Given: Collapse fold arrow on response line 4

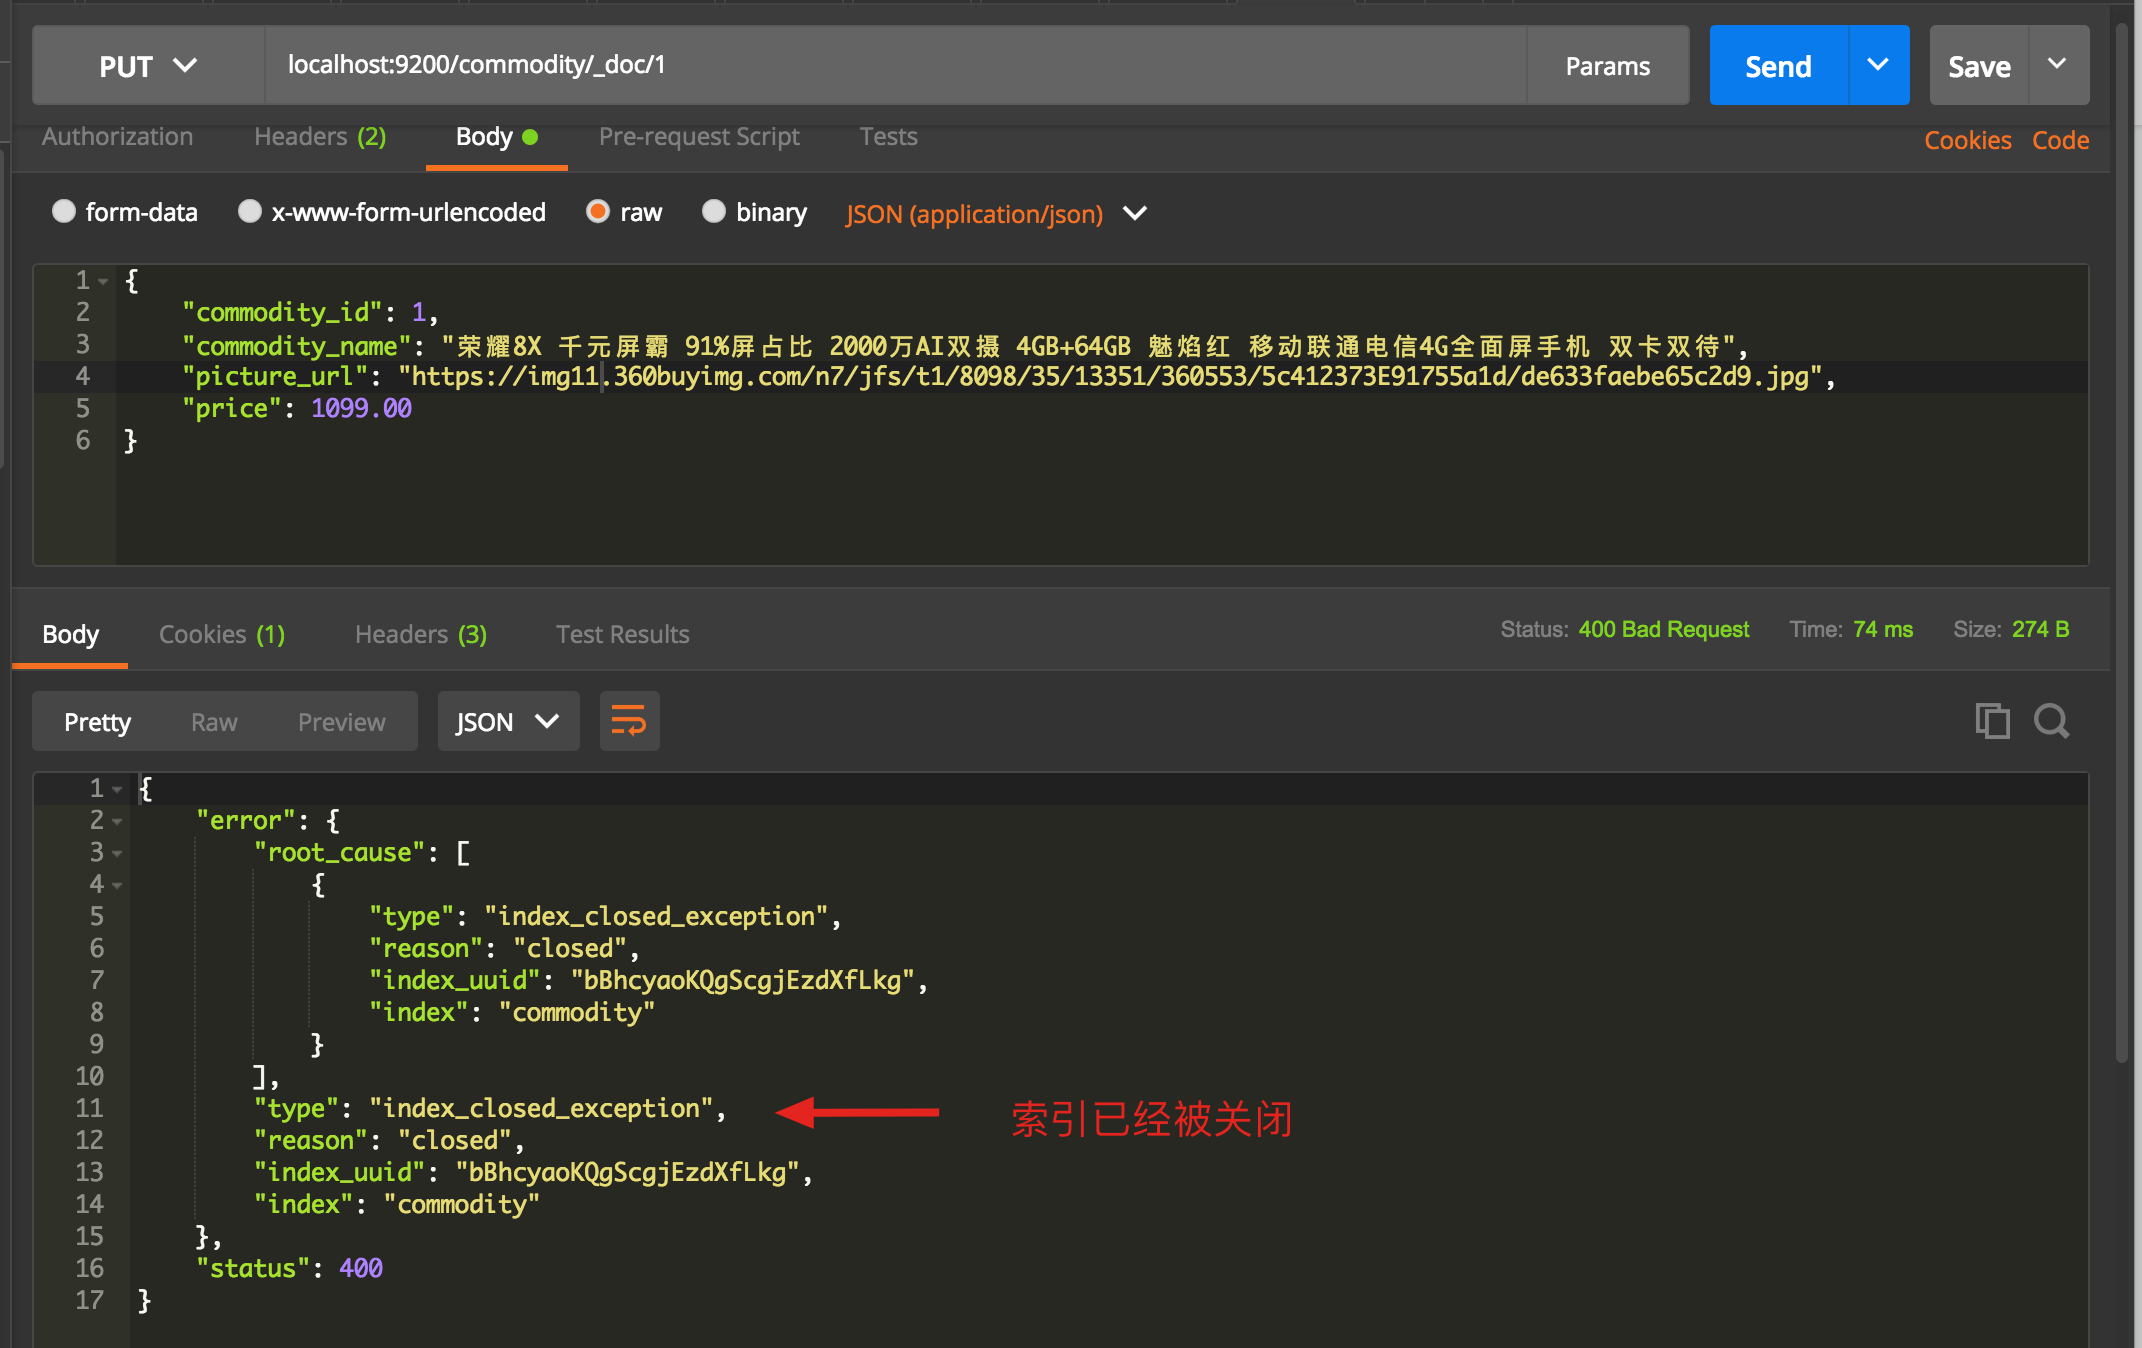Looking at the screenshot, I should 117,886.
